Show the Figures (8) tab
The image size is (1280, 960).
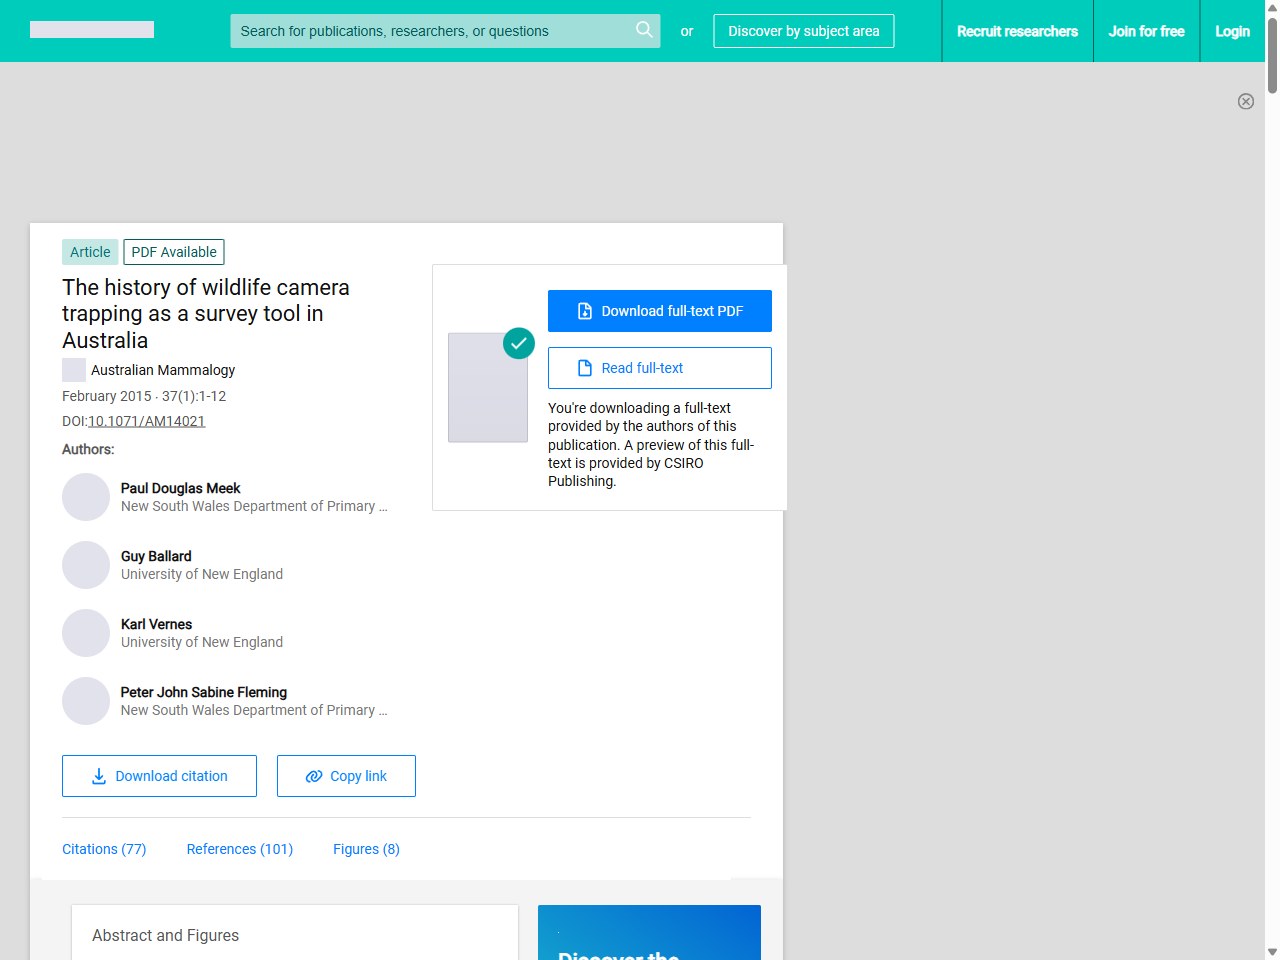click(366, 849)
